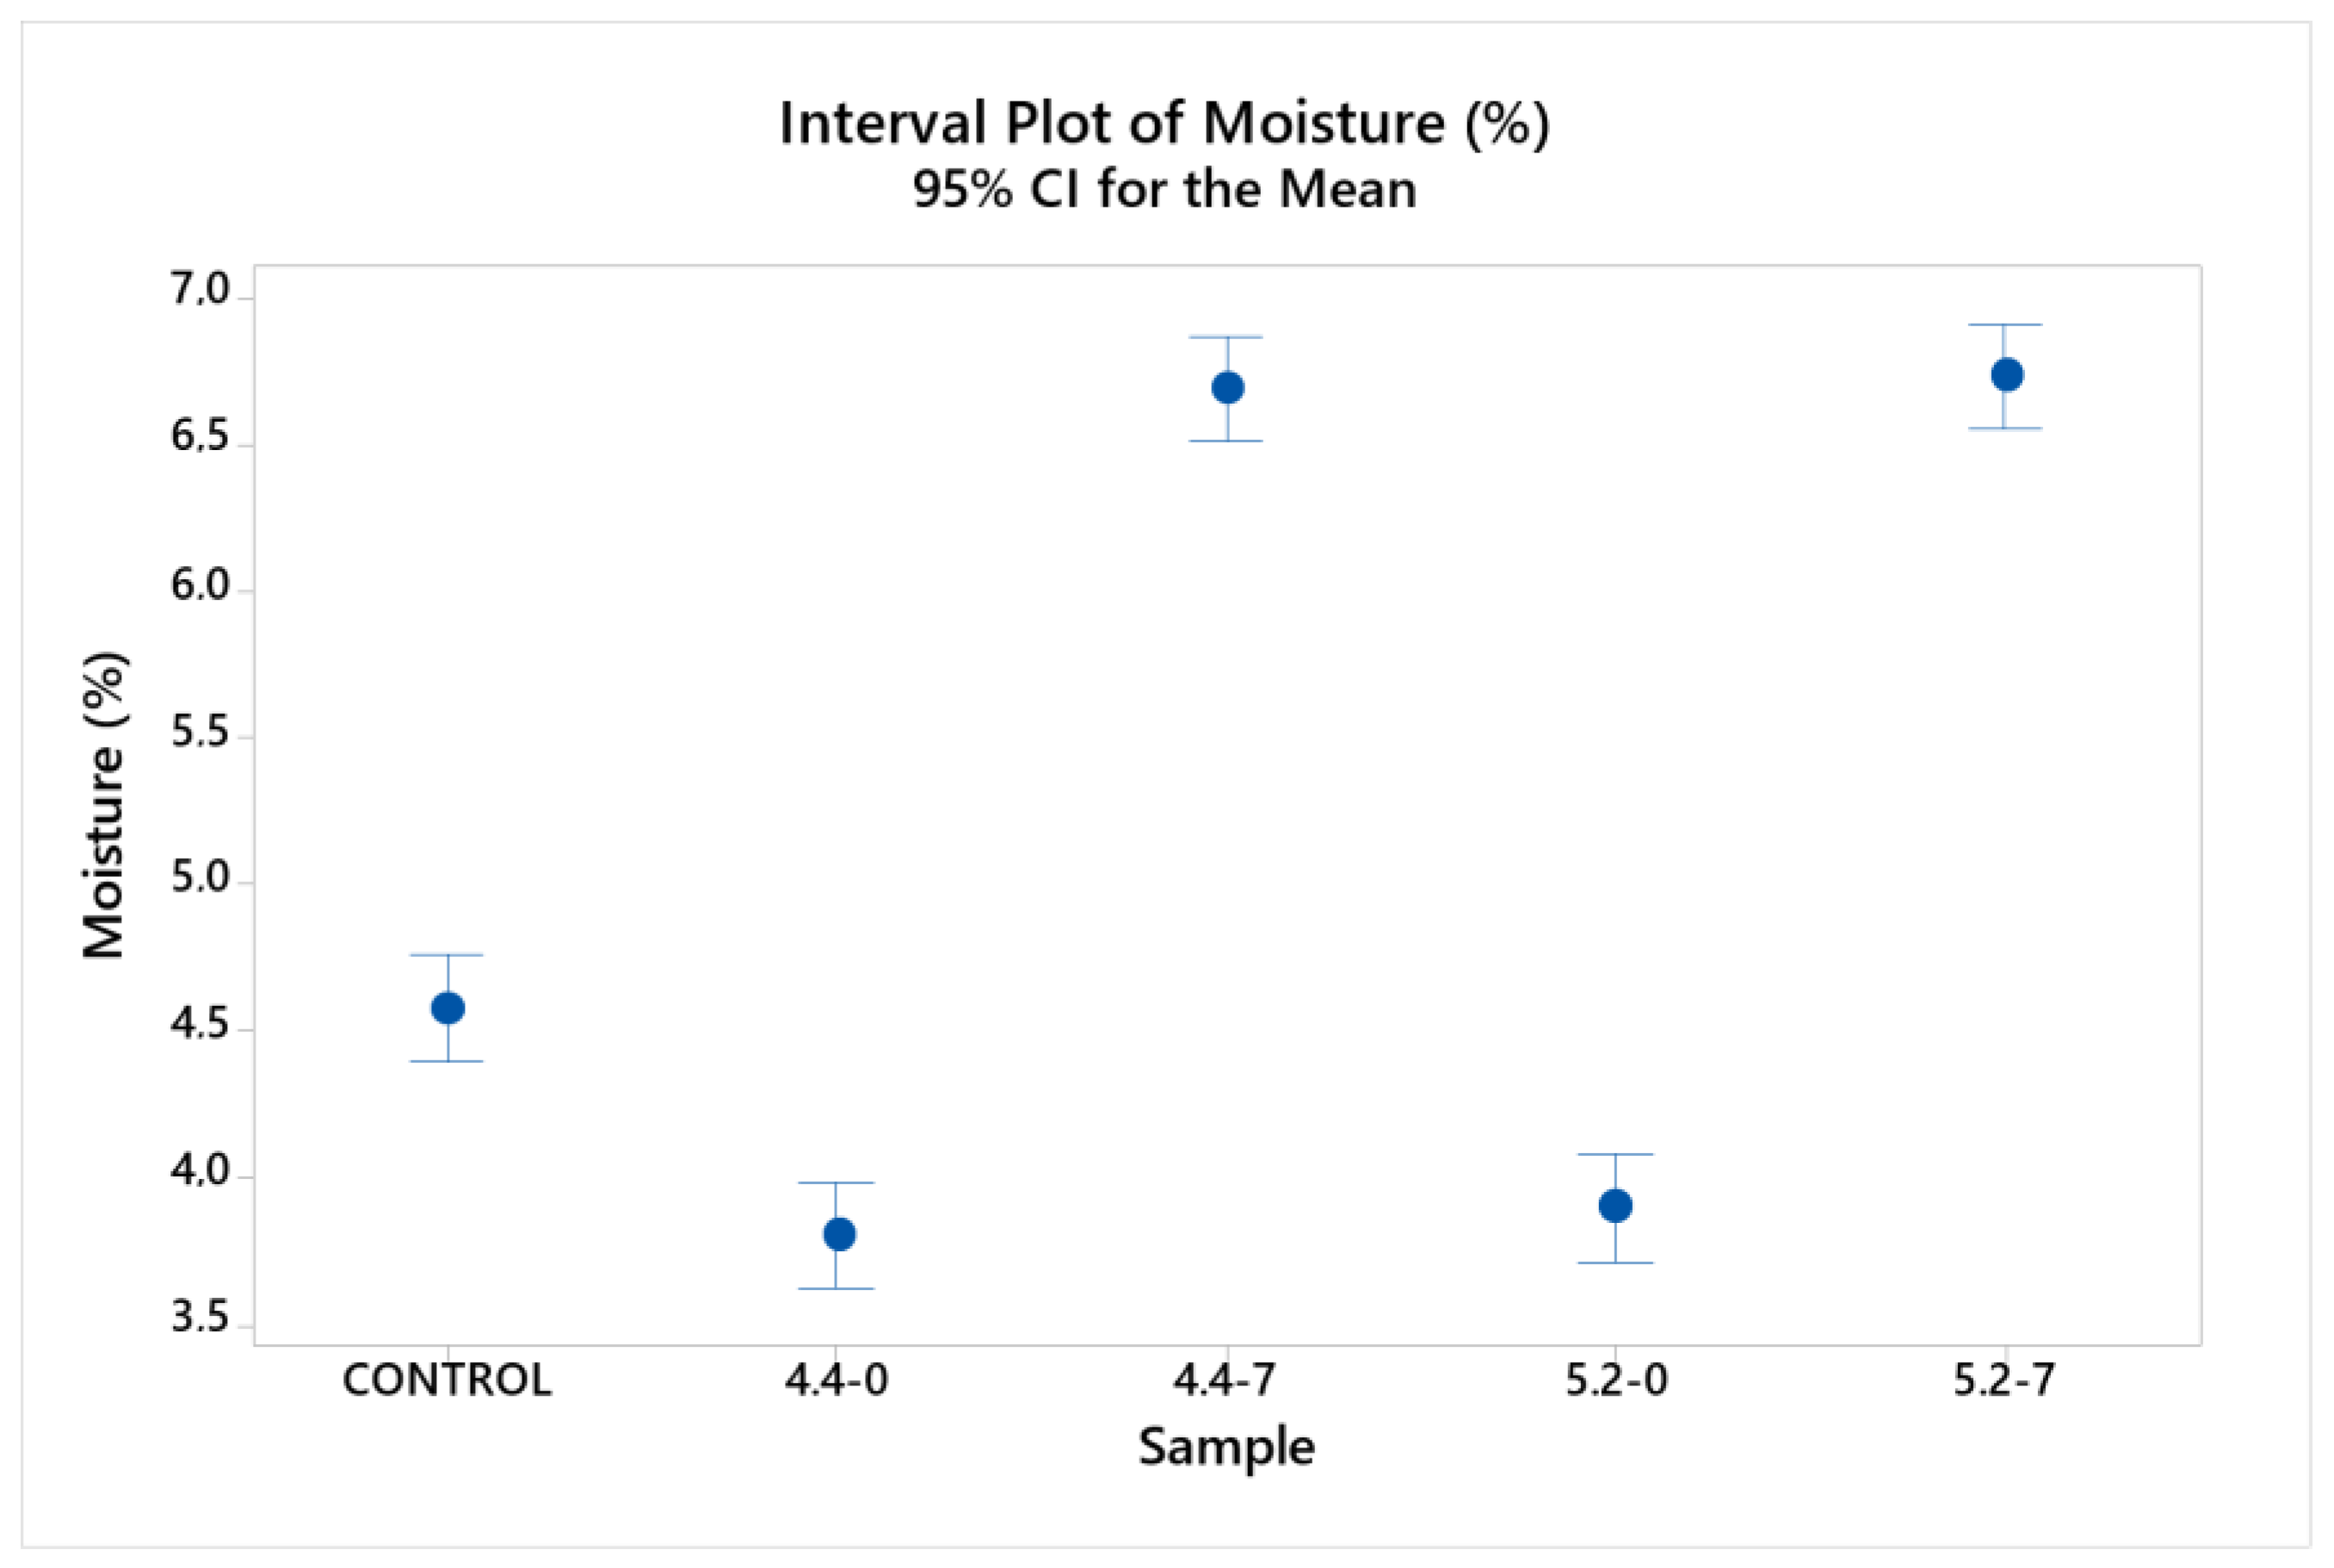The height and width of the screenshot is (1568, 2334).
Task: Select the 6.0 y-axis tick label
Action: tap(200, 585)
